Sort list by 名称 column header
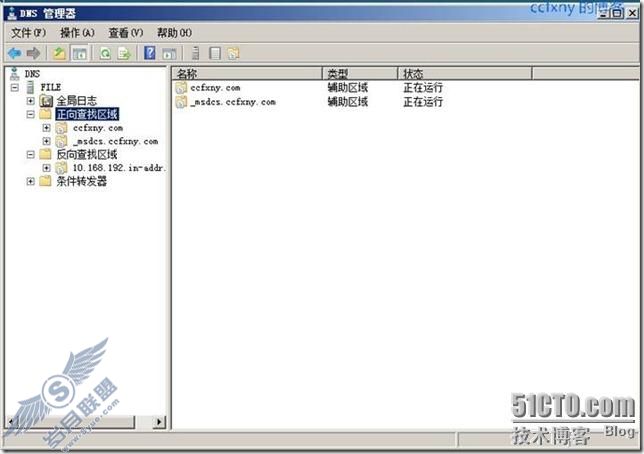The image size is (644, 454). 247,74
